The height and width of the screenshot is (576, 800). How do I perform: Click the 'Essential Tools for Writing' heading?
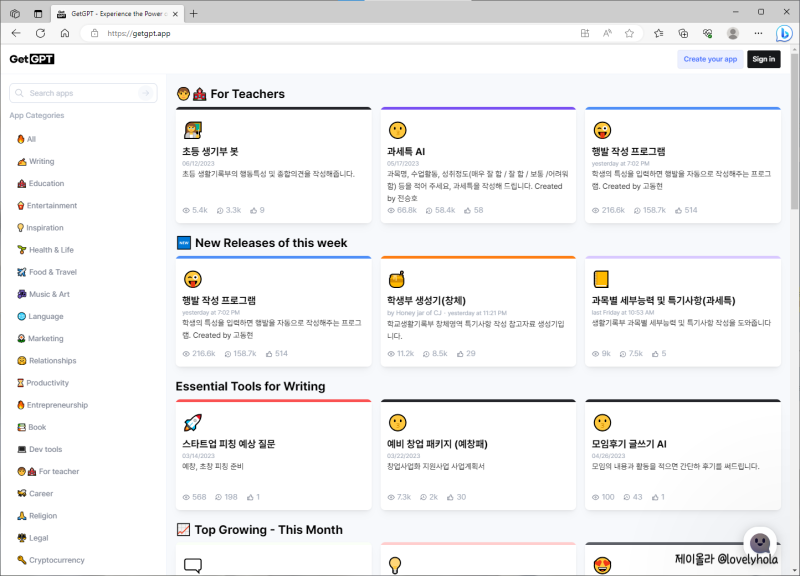tap(251, 386)
